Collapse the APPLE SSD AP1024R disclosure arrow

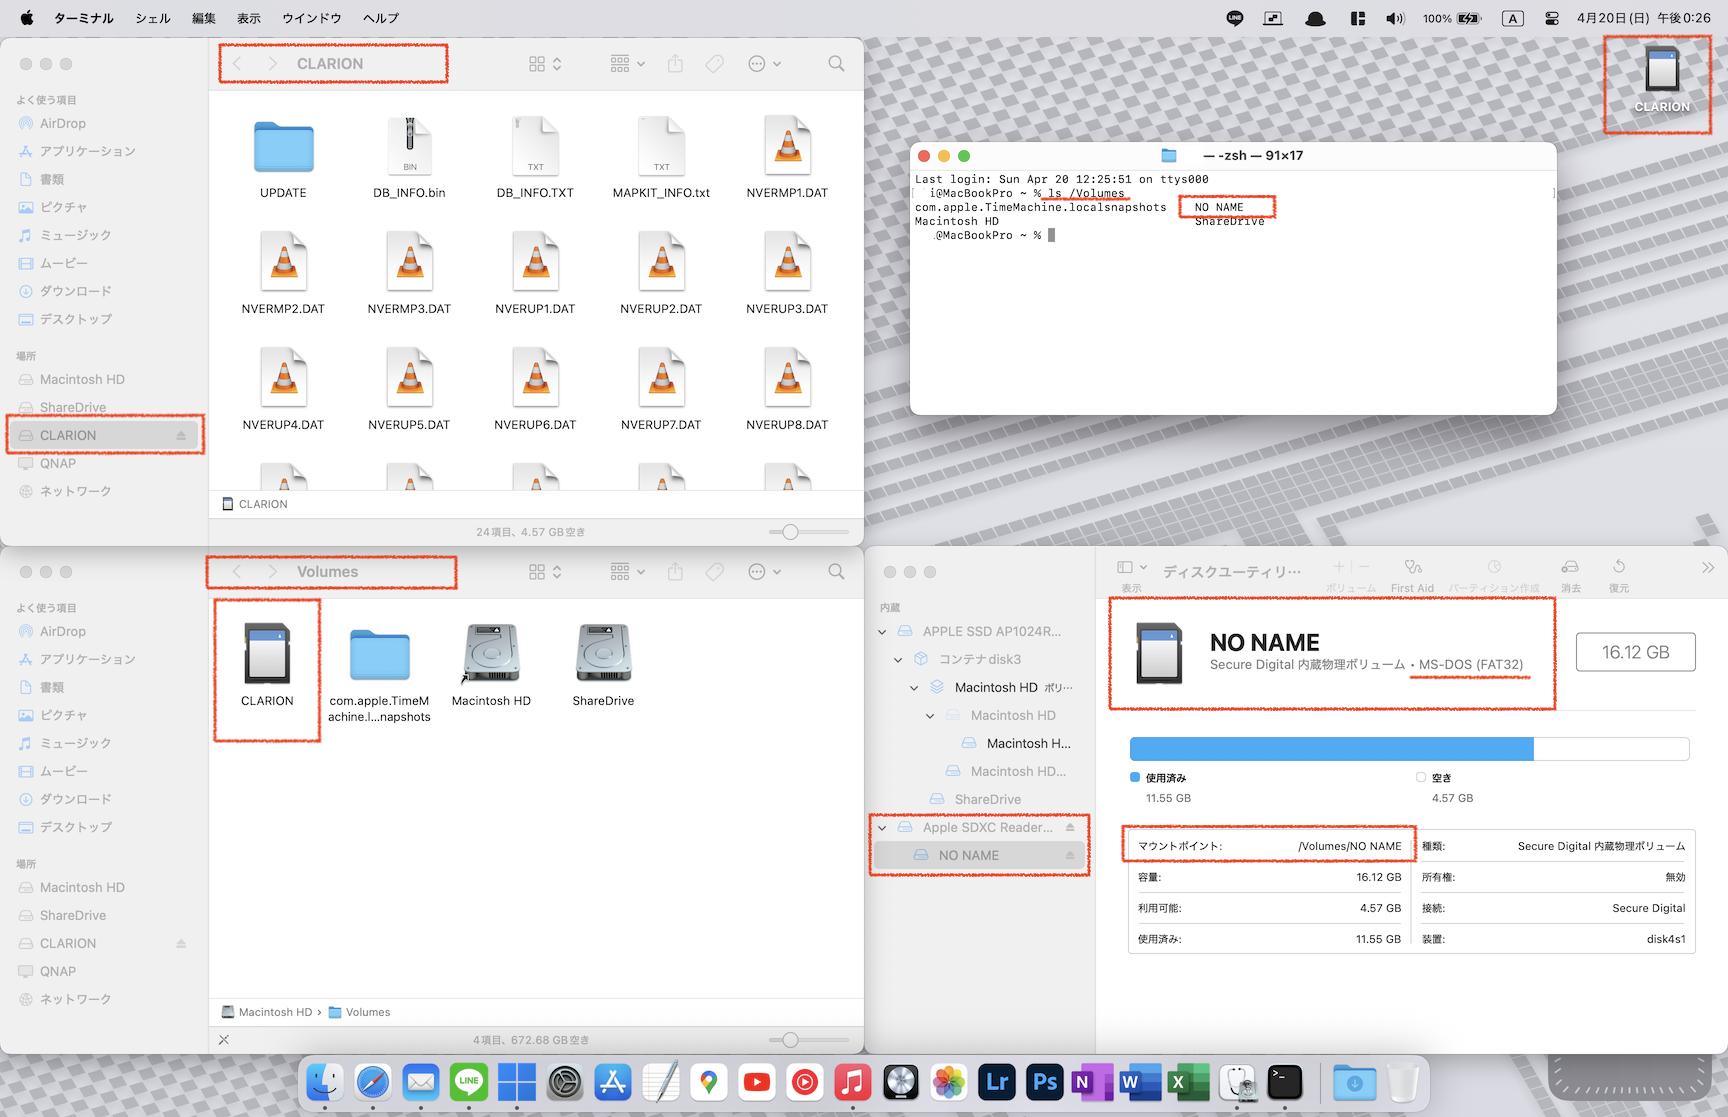tap(882, 632)
